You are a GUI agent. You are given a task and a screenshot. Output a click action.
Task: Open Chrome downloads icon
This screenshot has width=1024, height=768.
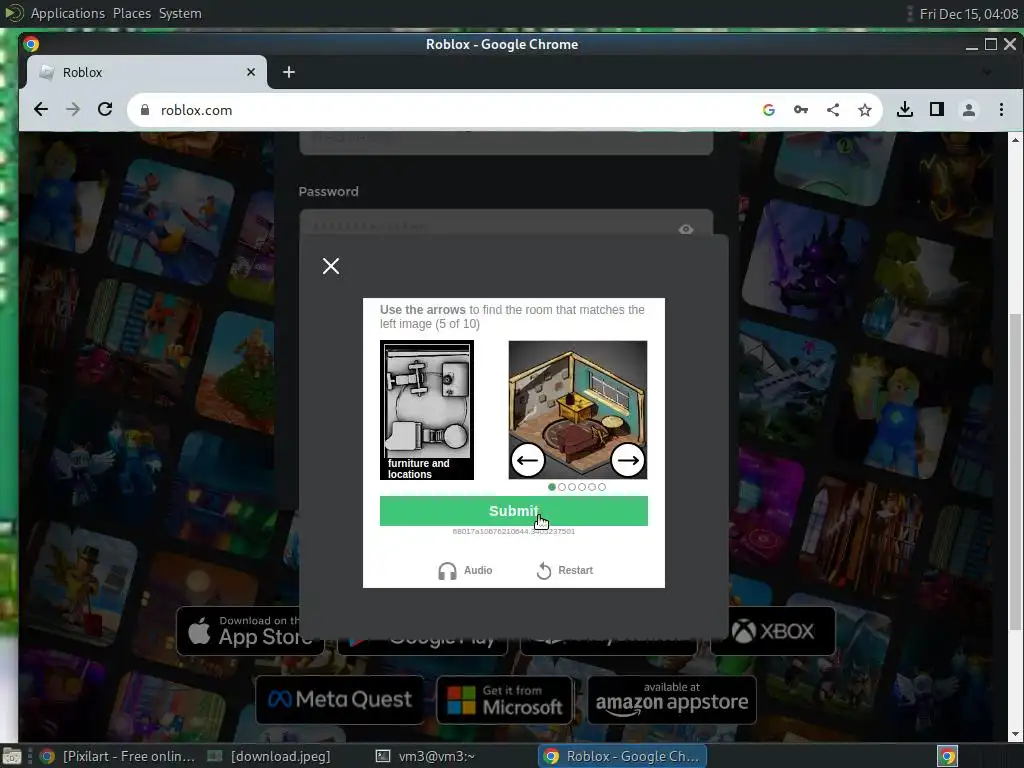point(904,110)
